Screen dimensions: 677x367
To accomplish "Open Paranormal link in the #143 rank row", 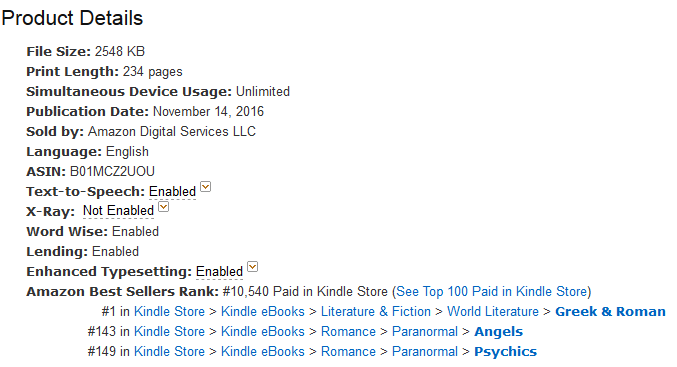I will [x=424, y=332].
